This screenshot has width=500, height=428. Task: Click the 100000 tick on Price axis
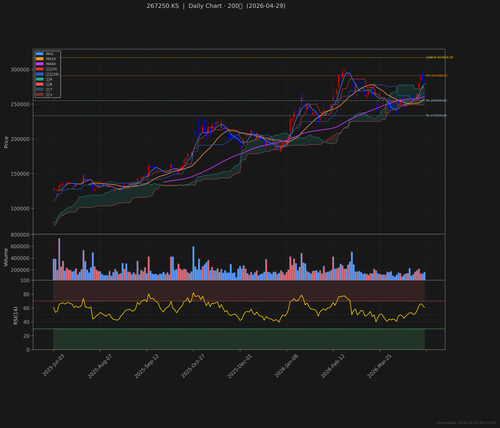[20, 208]
